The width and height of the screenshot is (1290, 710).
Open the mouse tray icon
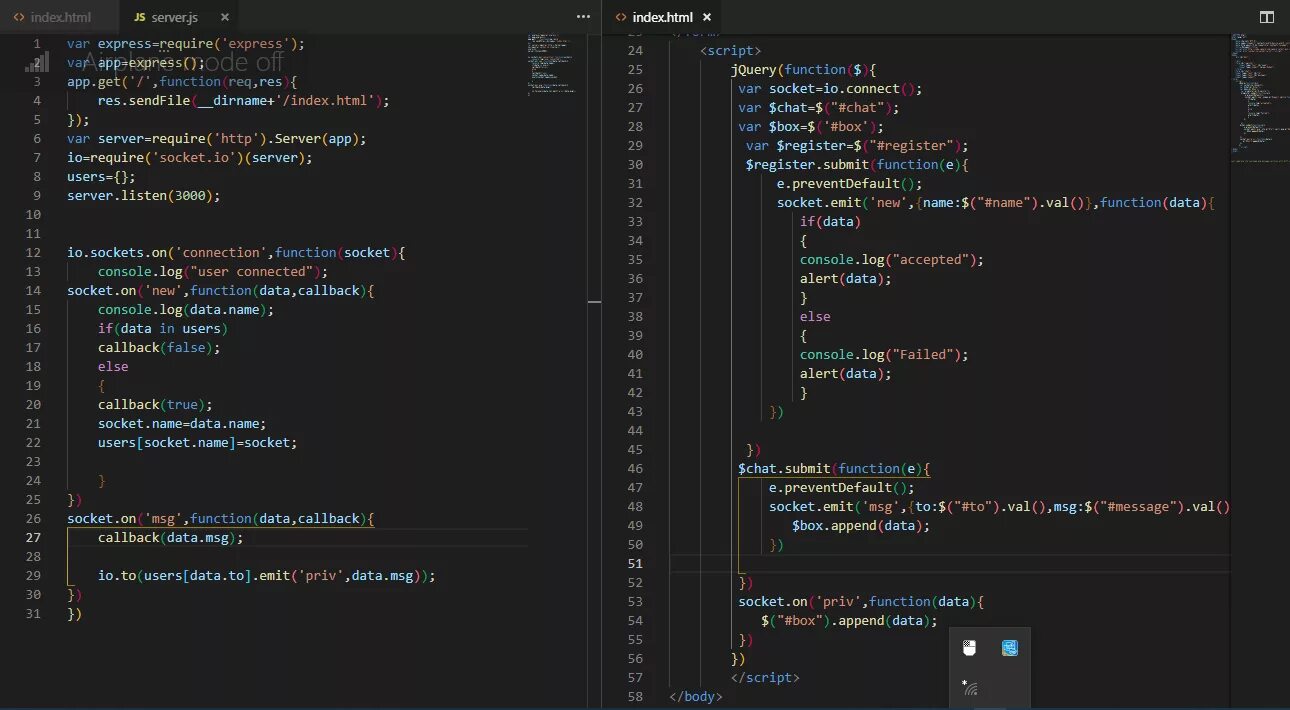pyautogui.click(x=968, y=648)
